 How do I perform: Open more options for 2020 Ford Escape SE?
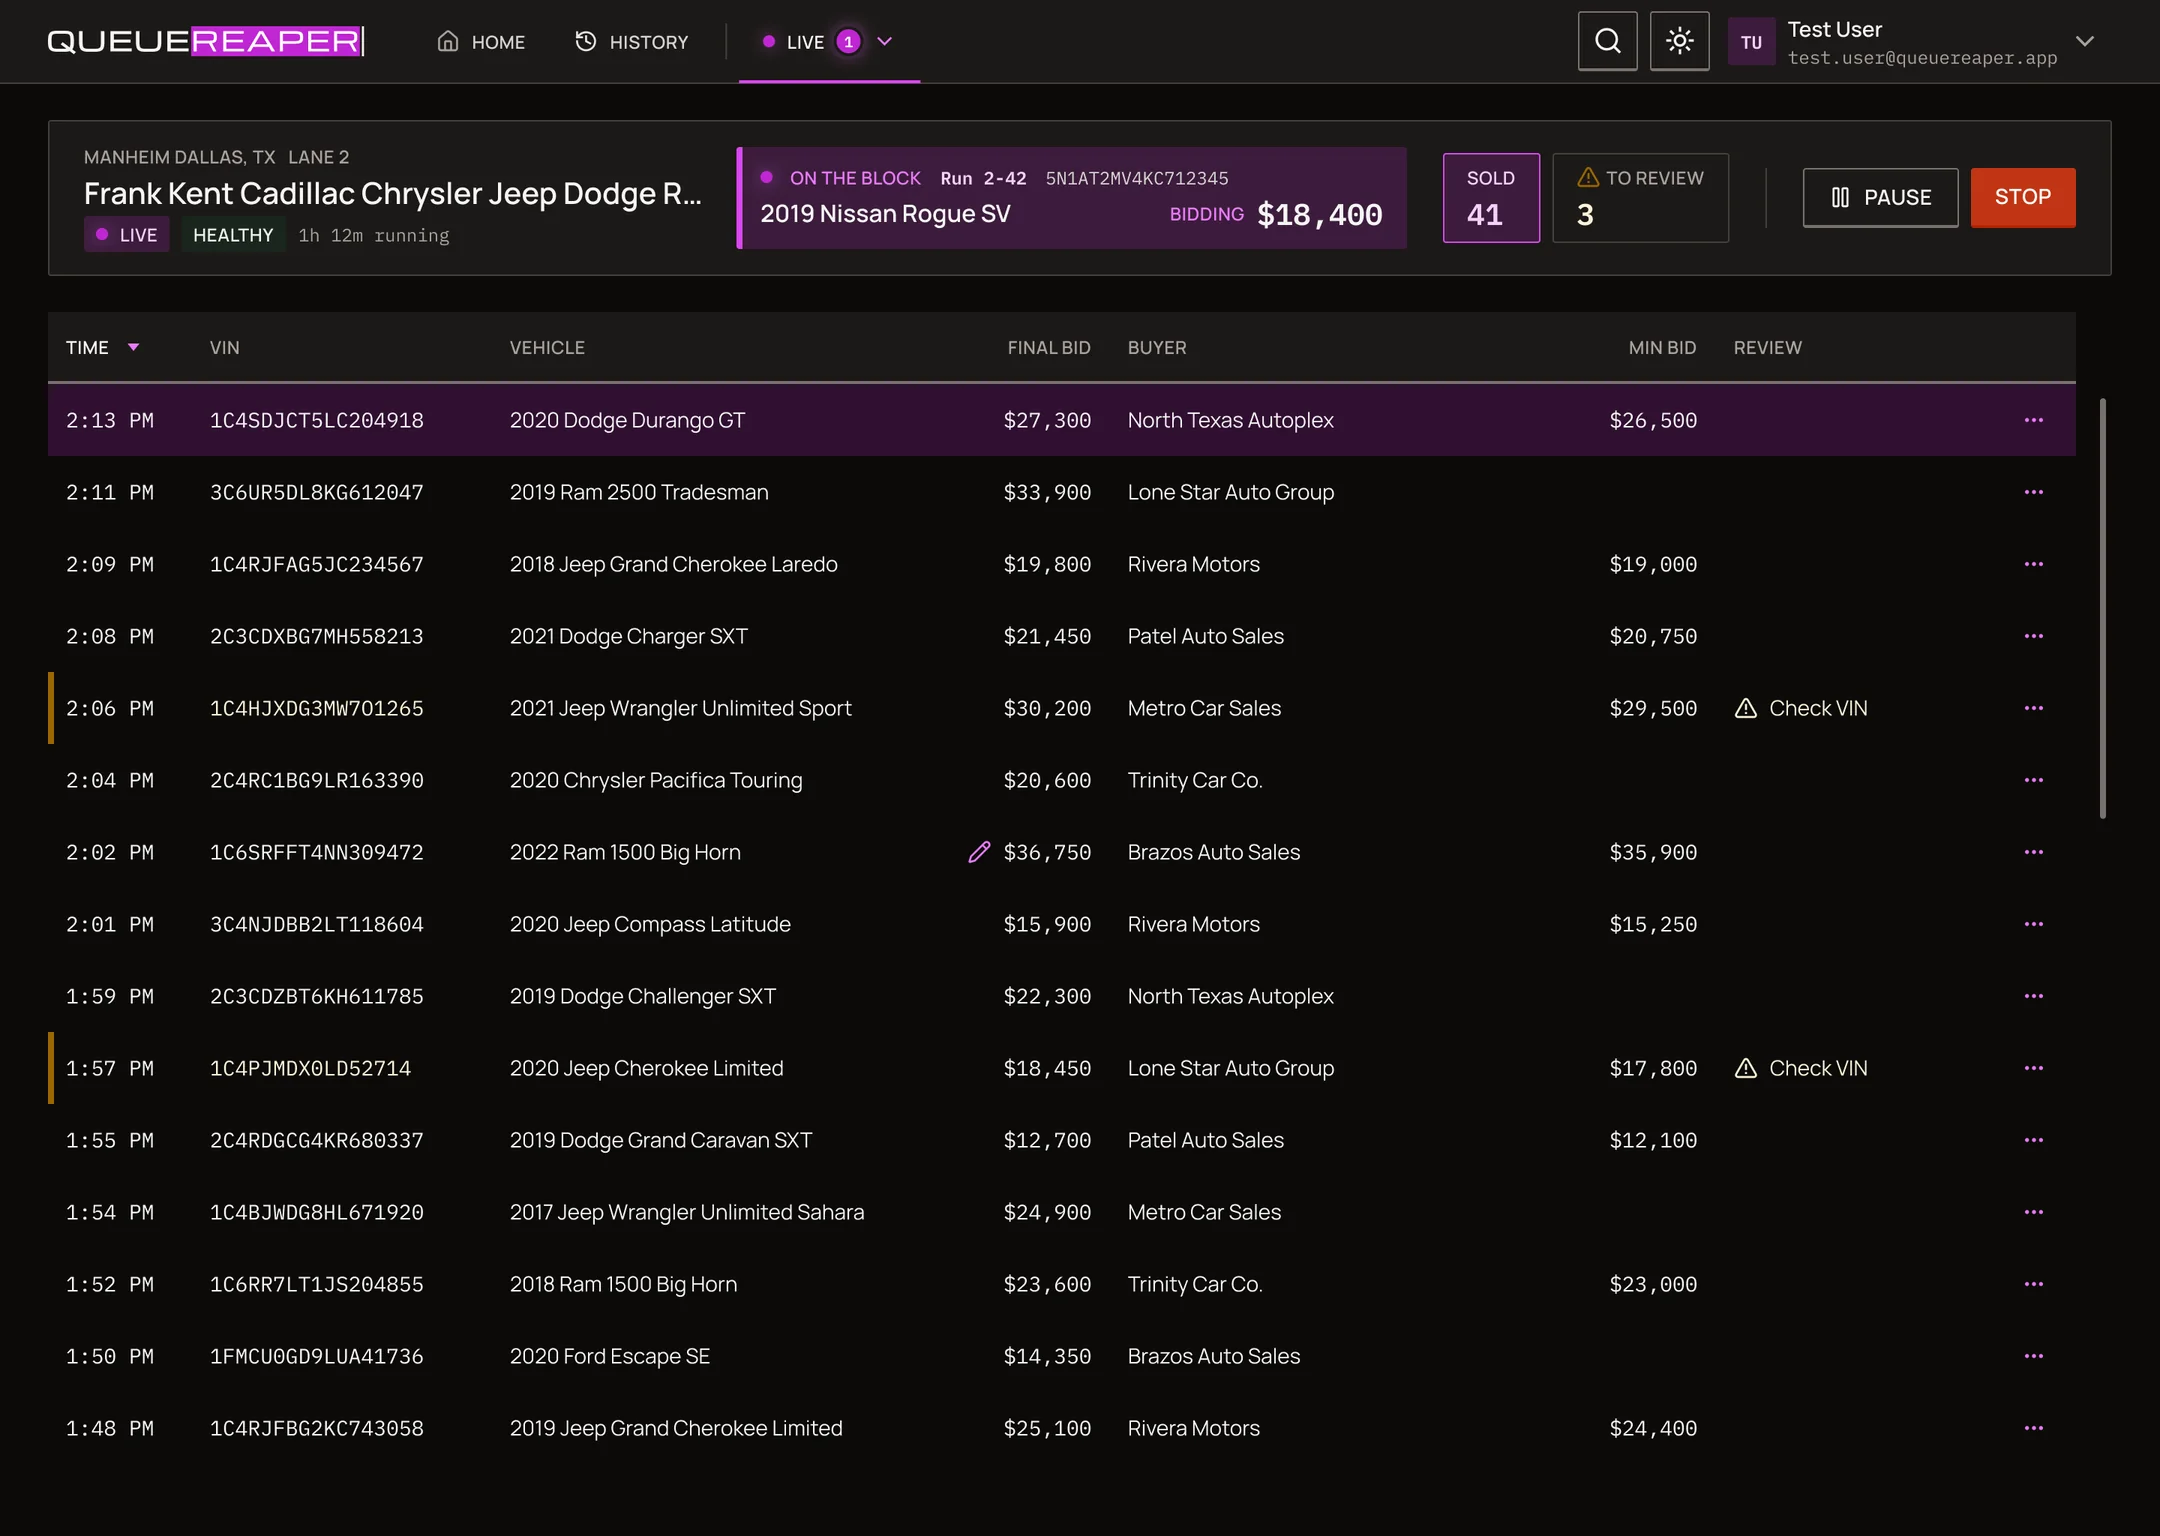pyautogui.click(x=2033, y=1356)
